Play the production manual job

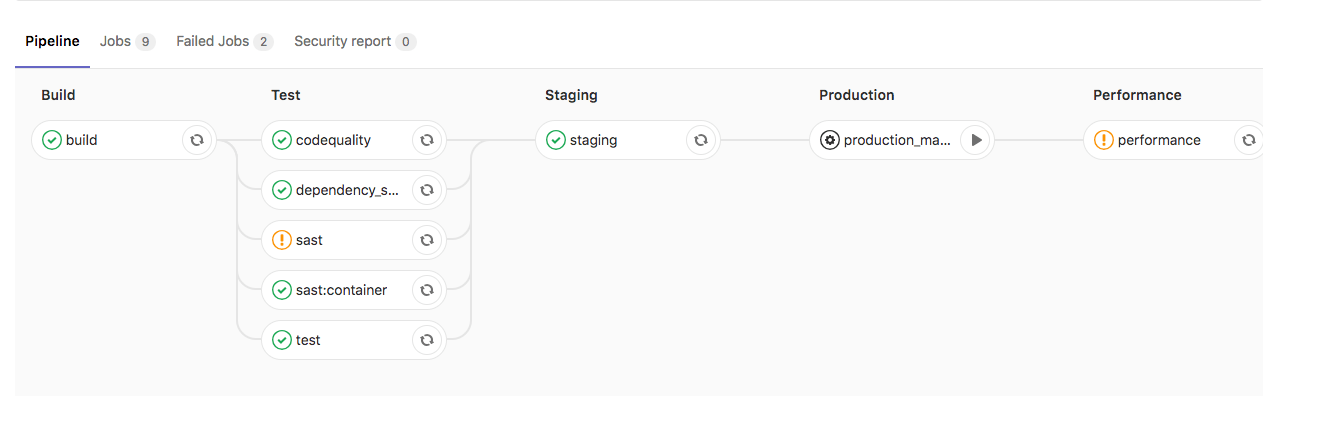(x=976, y=140)
